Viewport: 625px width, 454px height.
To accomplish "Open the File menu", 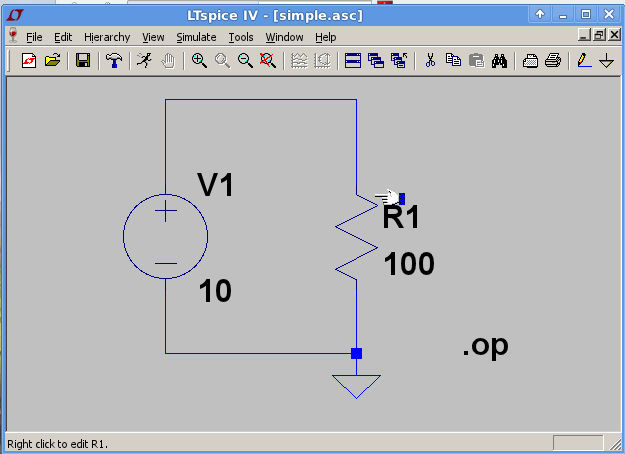I will pos(34,37).
